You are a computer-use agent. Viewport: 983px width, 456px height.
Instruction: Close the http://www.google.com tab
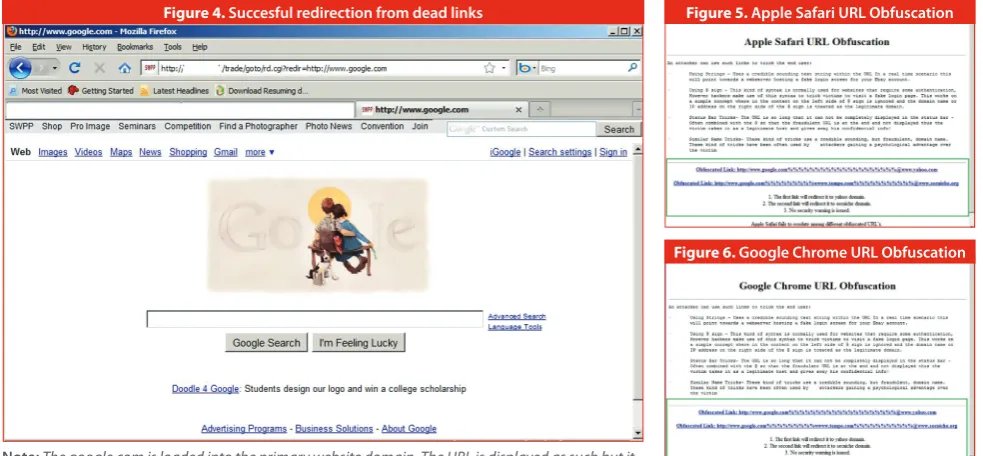(518, 110)
